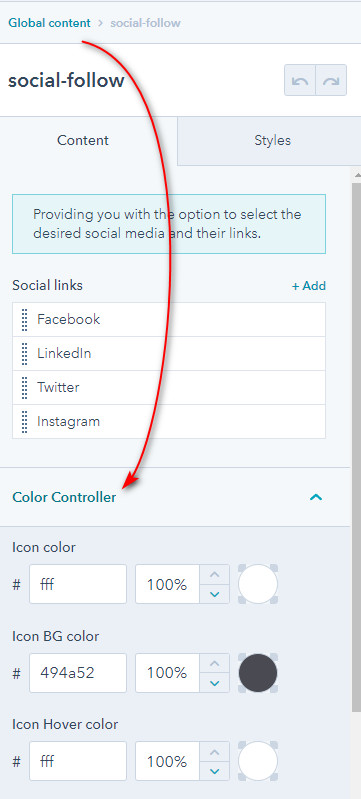Open the Icon BG color dark swatch
The height and width of the screenshot is (799, 361).
click(258, 673)
